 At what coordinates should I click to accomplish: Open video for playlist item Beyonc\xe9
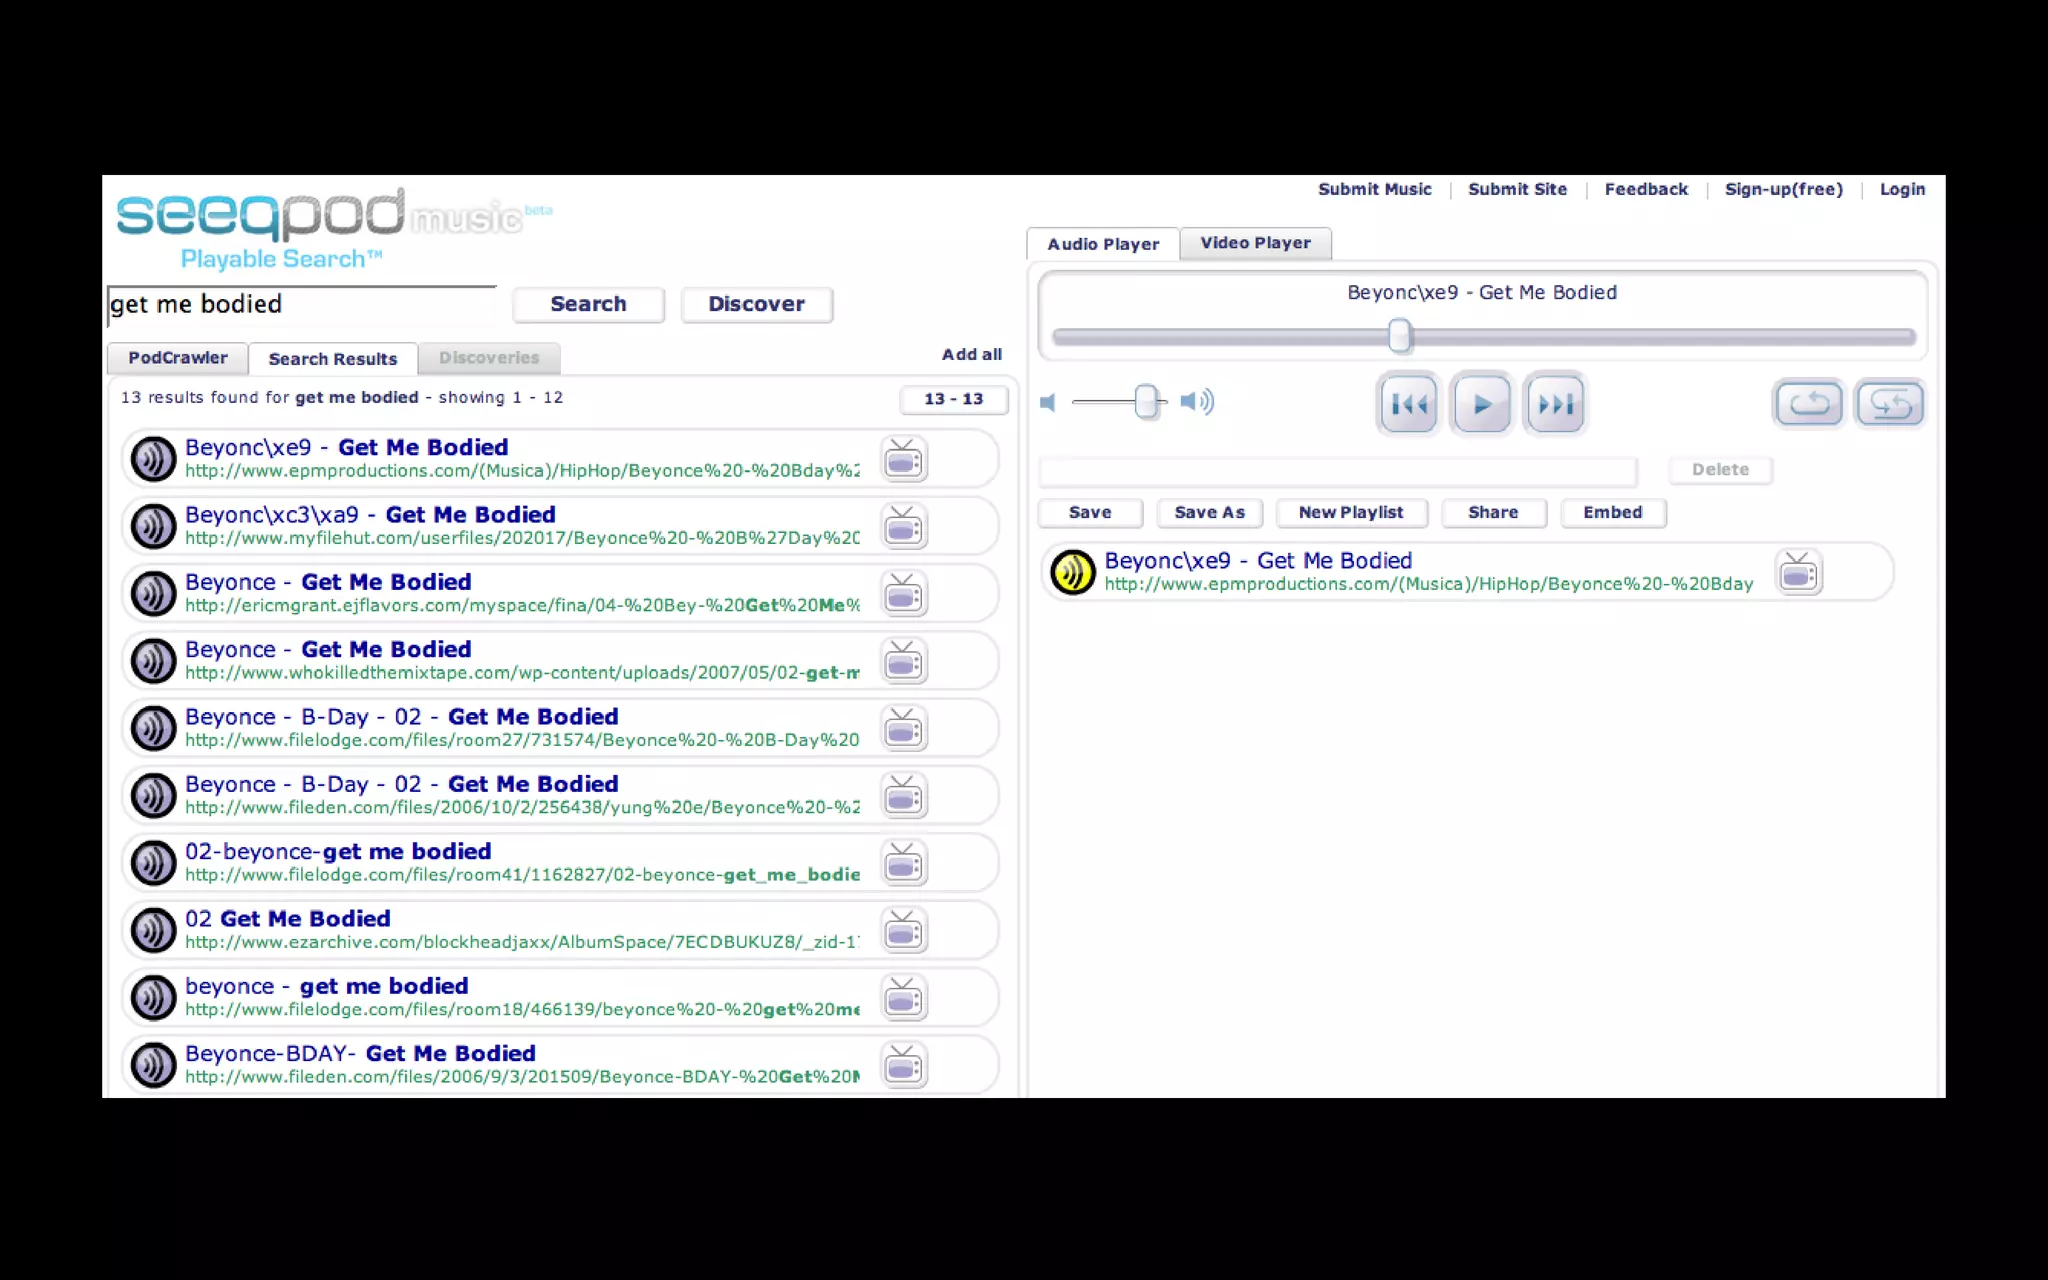[x=1798, y=573]
